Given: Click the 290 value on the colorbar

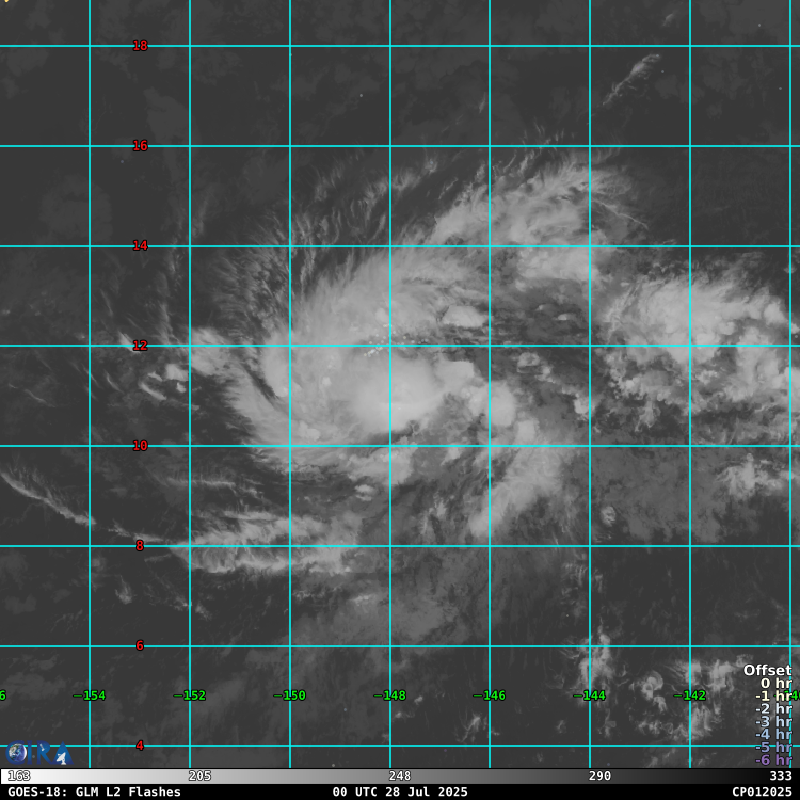Looking at the screenshot, I should [x=600, y=776].
